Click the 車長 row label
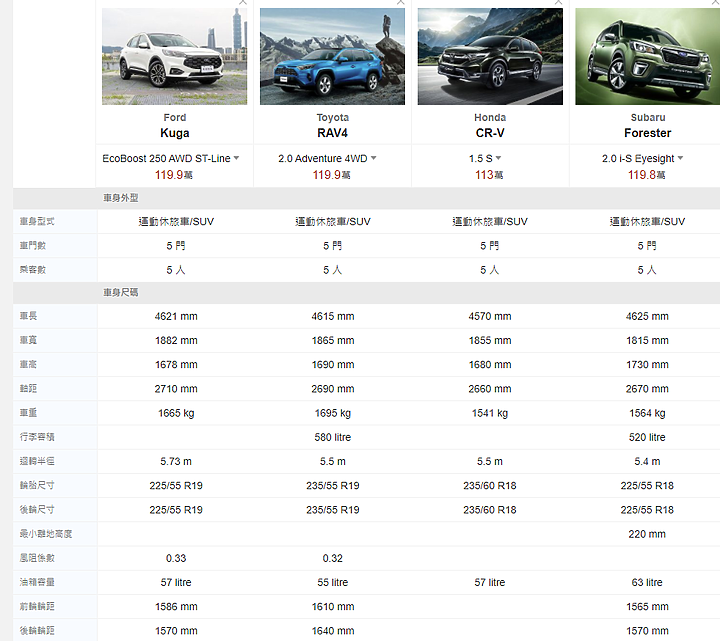This screenshot has width=720, height=641. pos(28,316)
